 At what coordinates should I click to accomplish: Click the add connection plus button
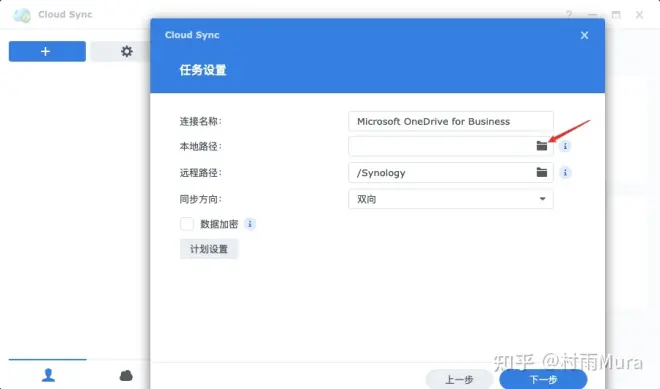tap(47, 51)
